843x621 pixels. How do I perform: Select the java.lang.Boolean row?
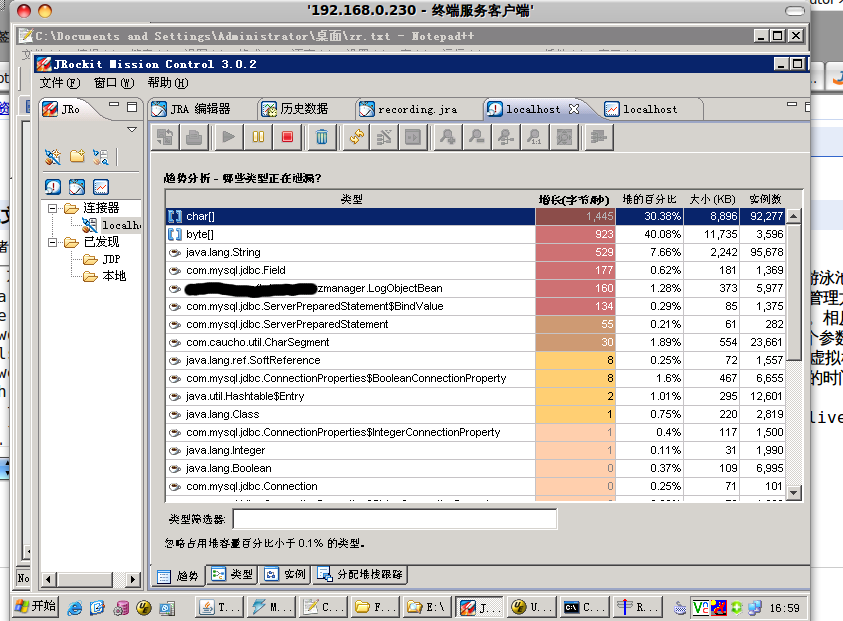pyautogui.click(x=476, y=468)
